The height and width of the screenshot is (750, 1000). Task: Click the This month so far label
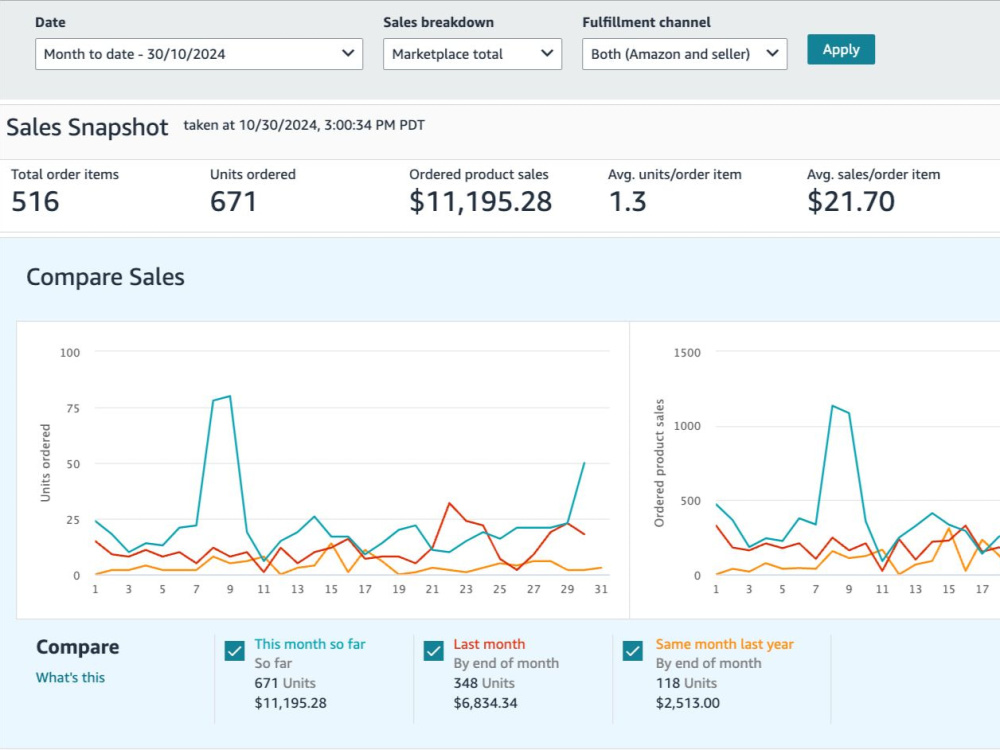coord(310,644)
